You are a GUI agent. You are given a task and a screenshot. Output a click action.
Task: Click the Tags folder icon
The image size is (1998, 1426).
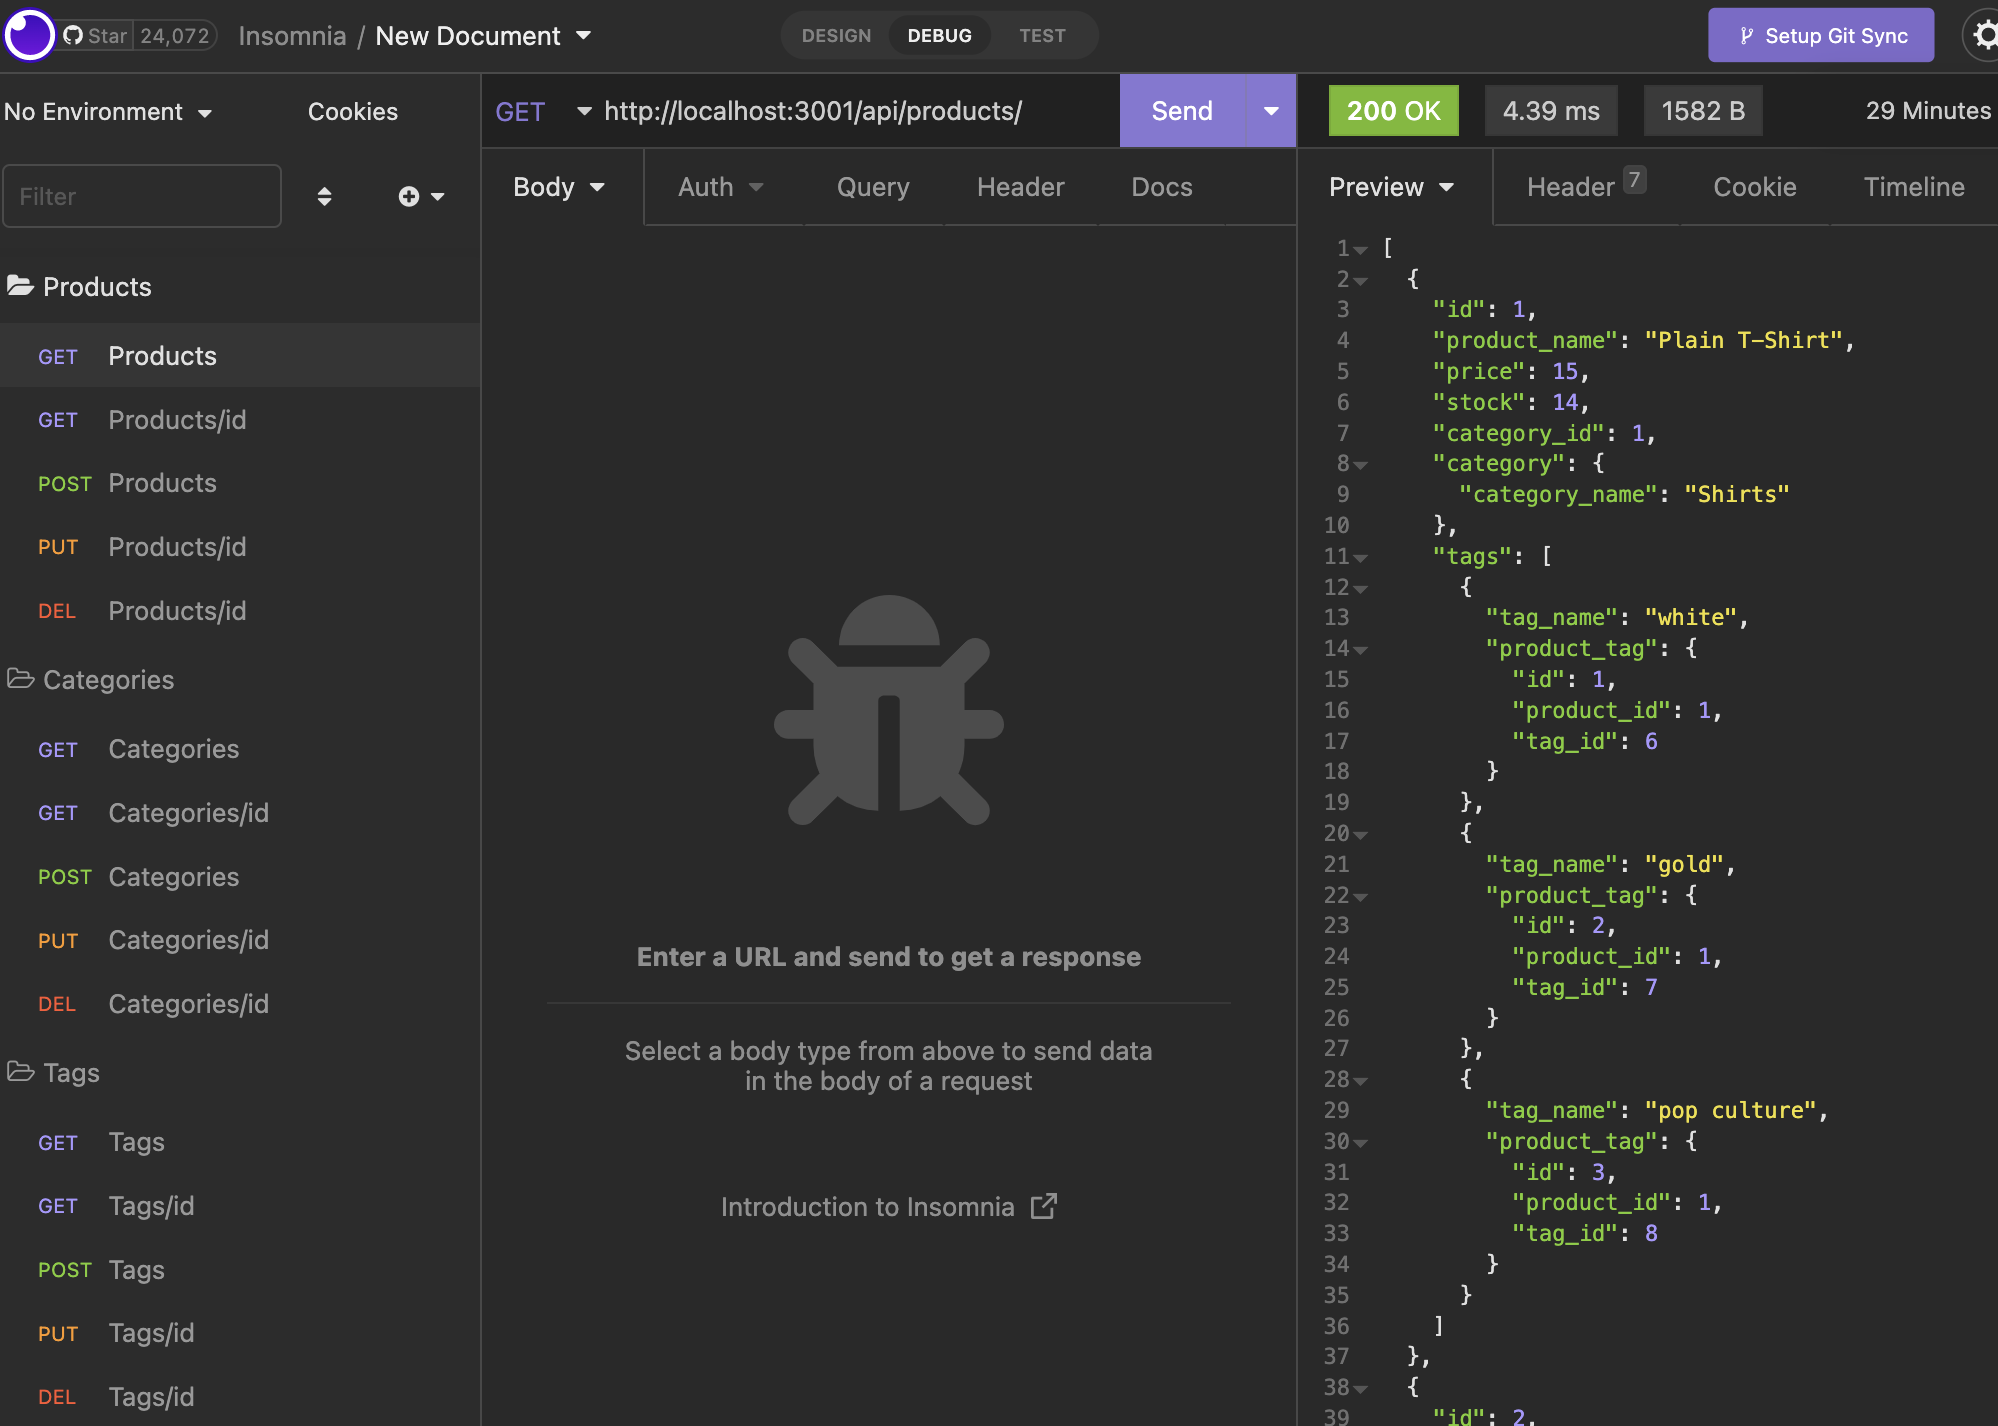tap(19, 1072)
